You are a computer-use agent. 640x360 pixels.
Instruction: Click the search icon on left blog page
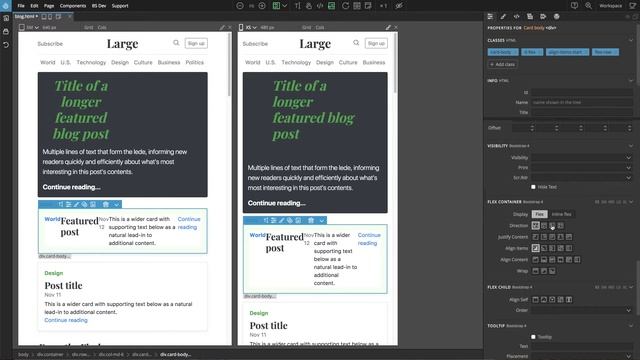[176, 43]
